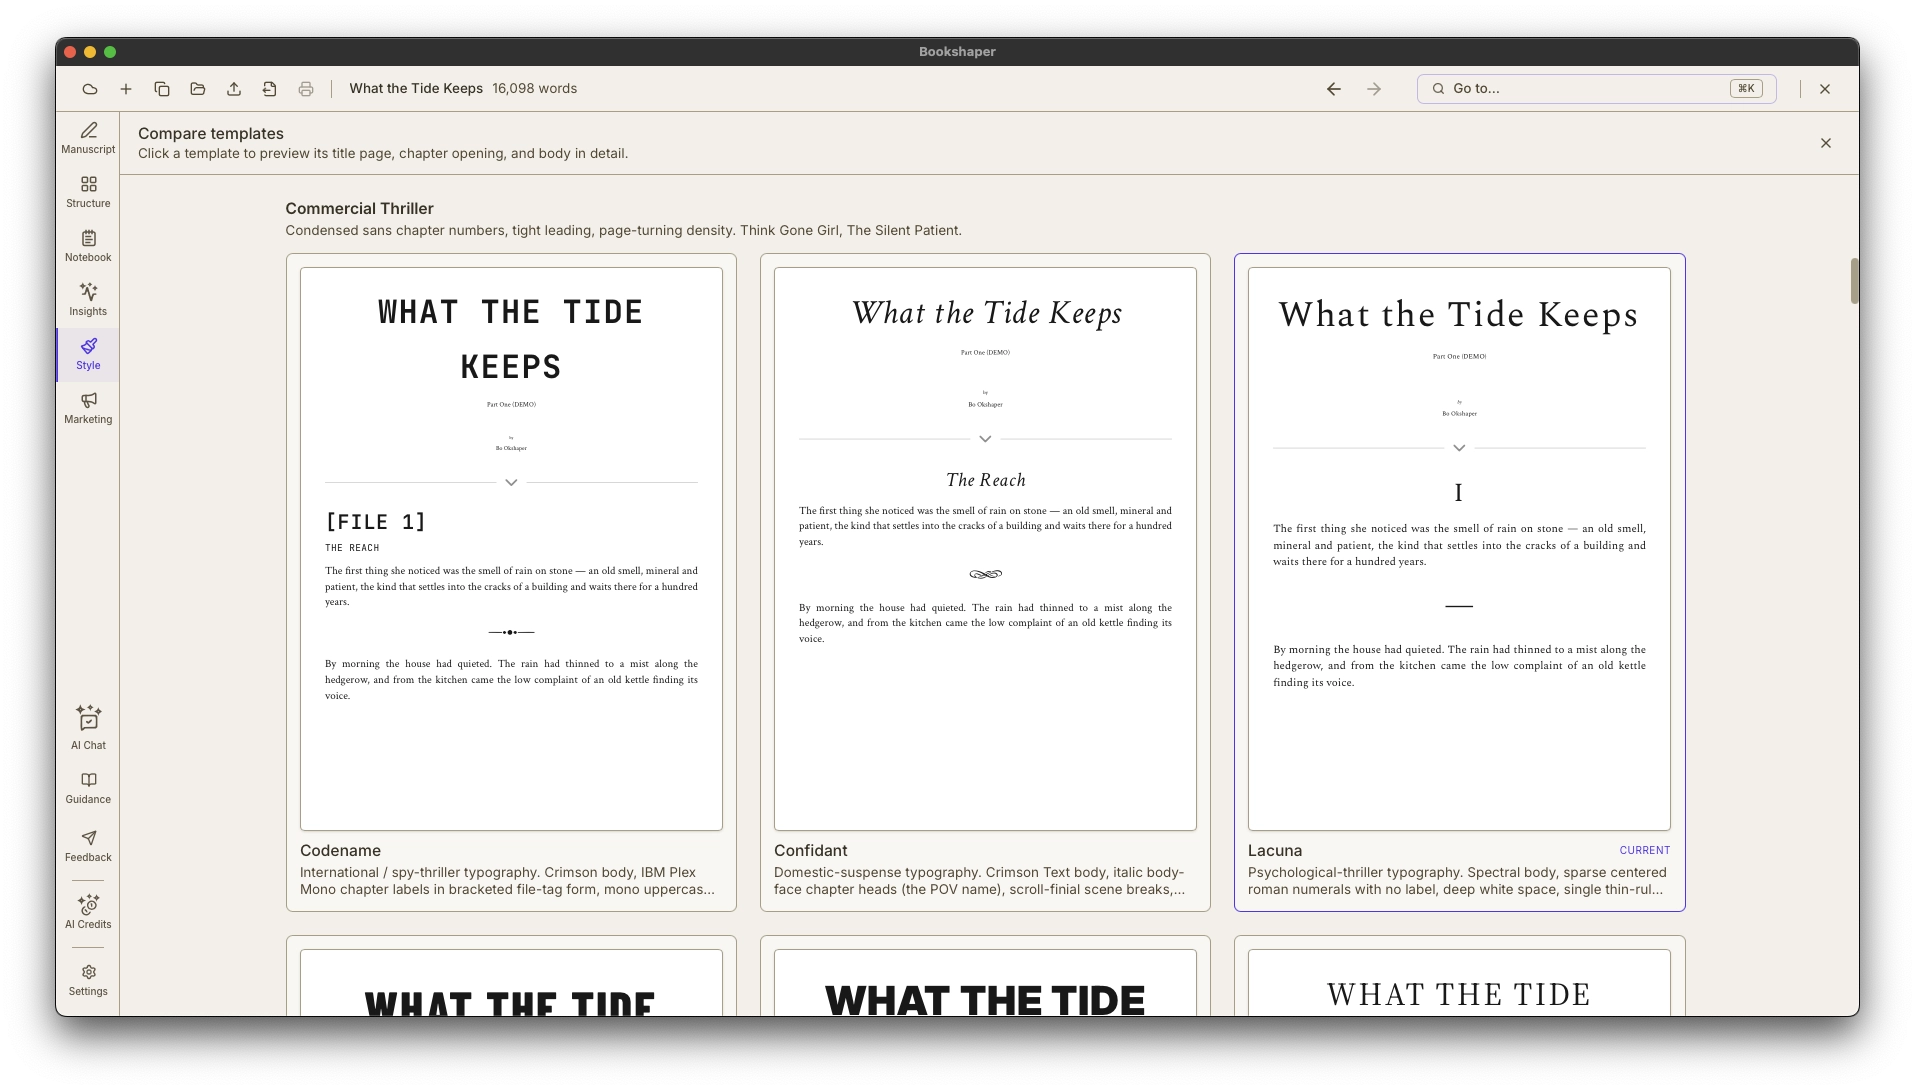Click roman numeral I in Lacuna preview

[1459, 492]
